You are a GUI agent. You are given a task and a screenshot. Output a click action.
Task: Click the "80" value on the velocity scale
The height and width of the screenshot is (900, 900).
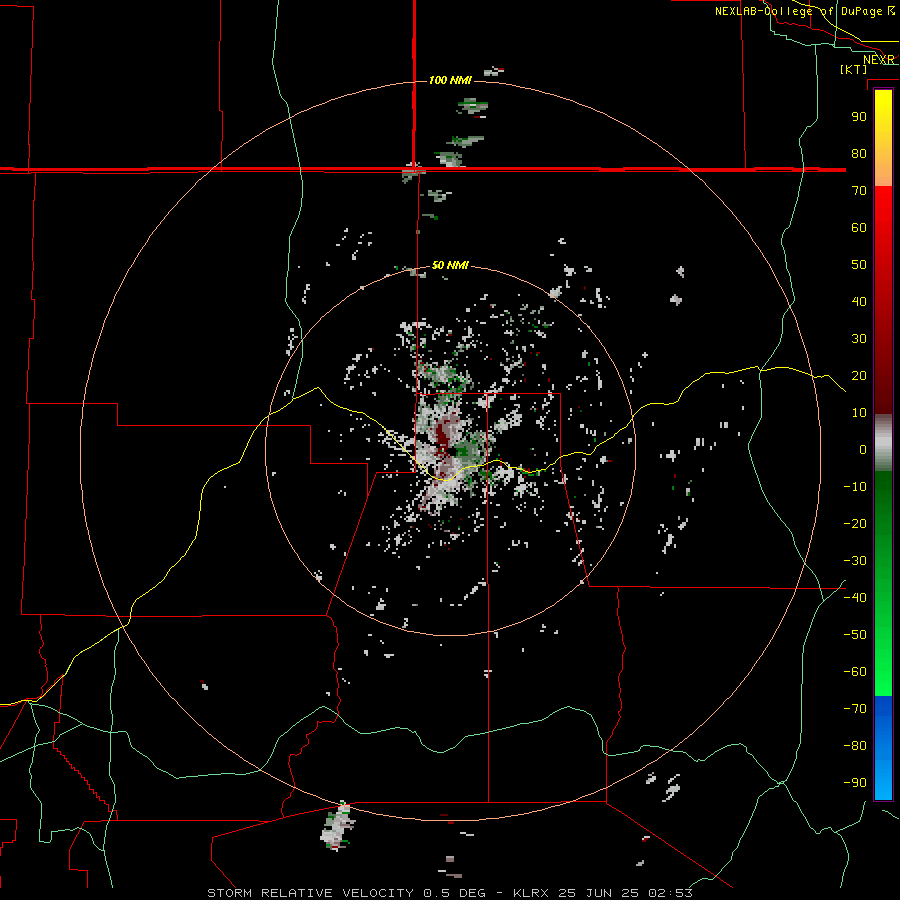pyautogui.click(x=859, y=153)
